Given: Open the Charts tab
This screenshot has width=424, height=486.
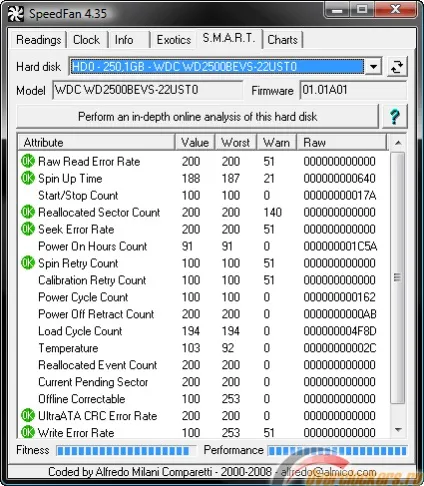Looking at the screenshot, I should [282, 40].
